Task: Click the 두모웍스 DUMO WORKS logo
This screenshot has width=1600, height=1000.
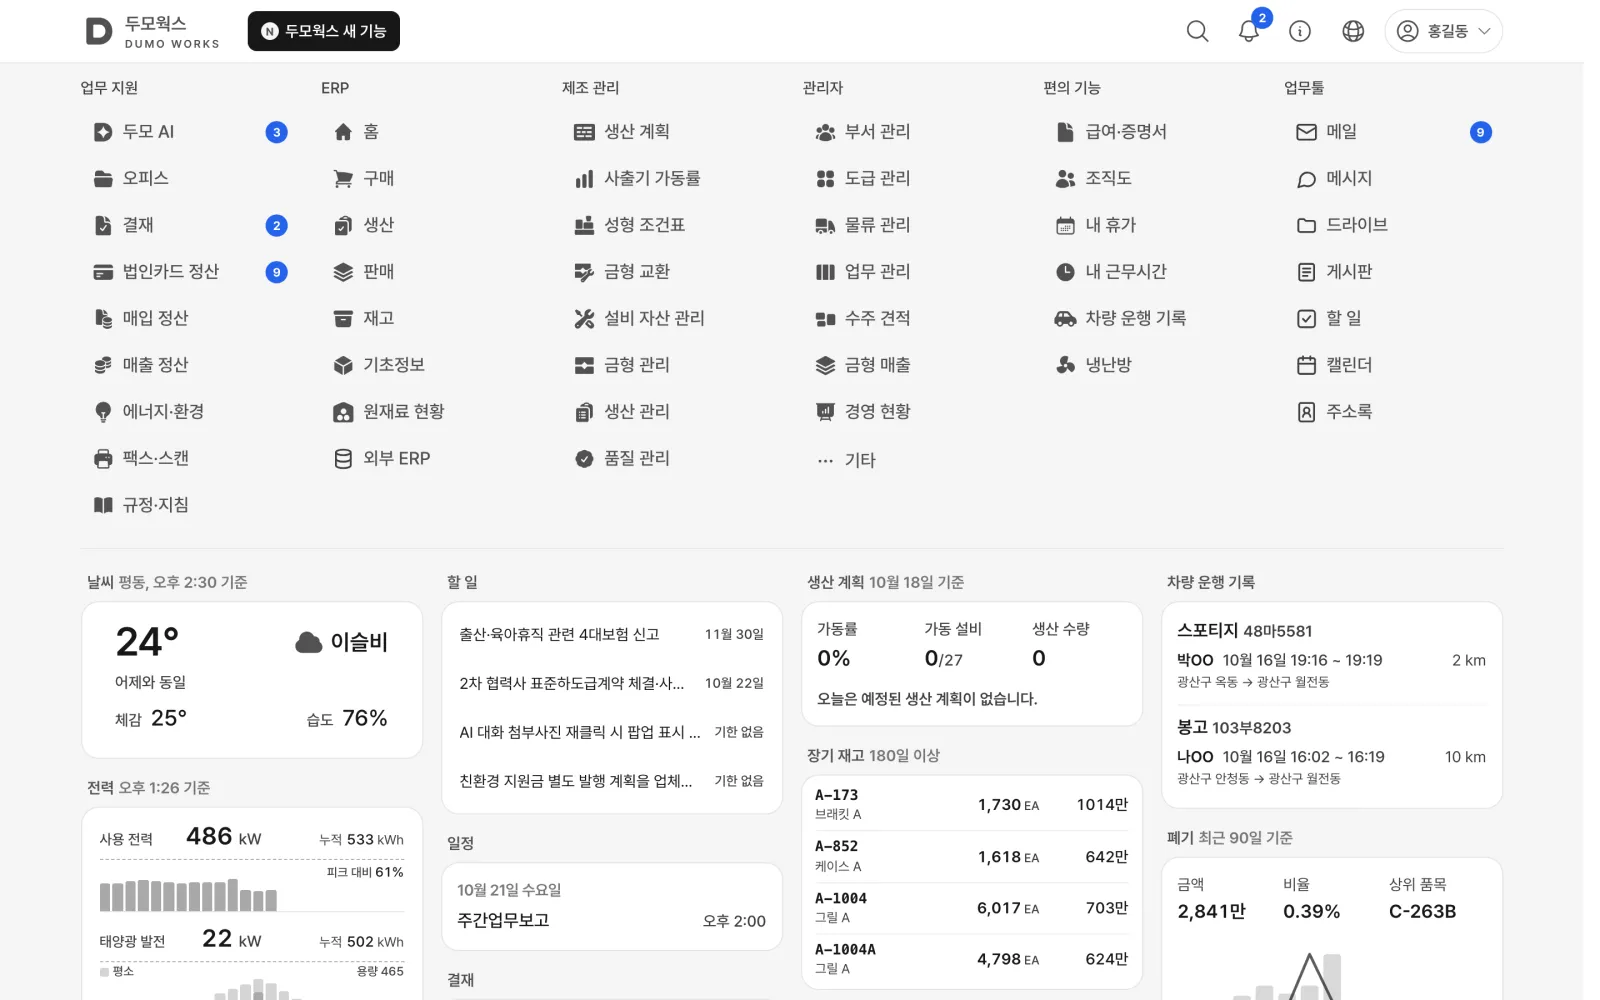Action: point(152,31)
